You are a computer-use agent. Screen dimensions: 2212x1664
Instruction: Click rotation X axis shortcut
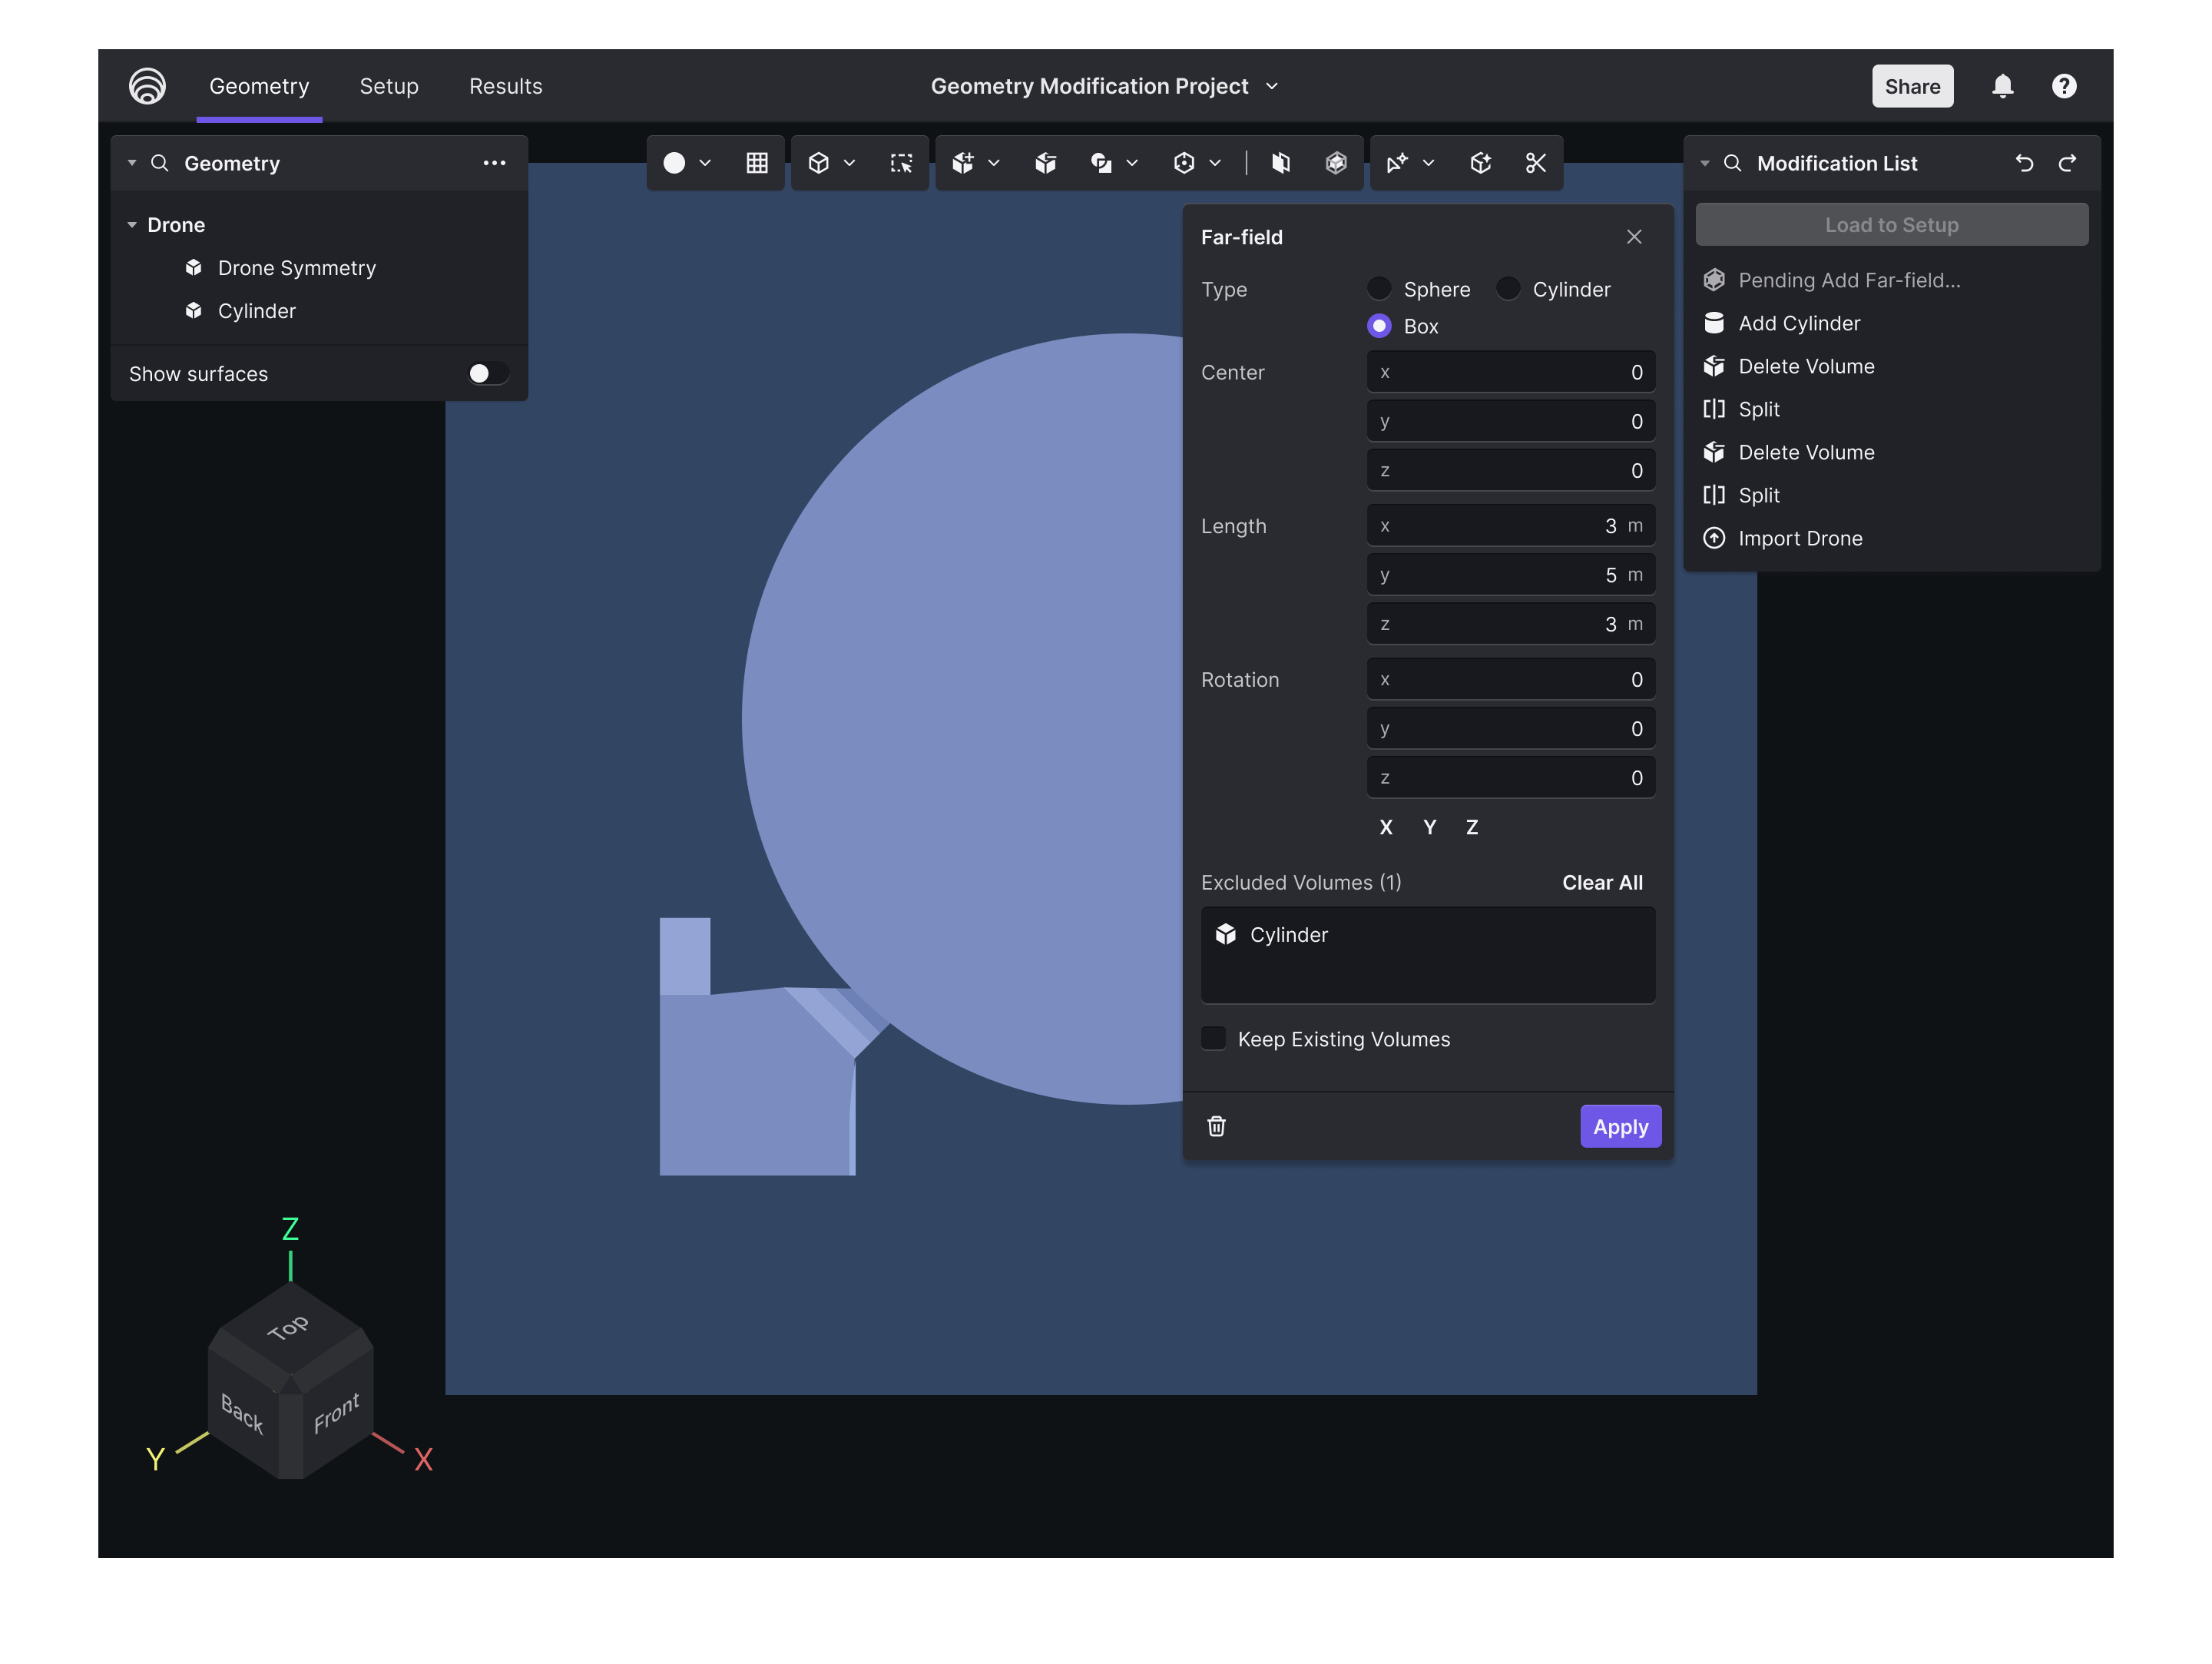point(1386,827)
